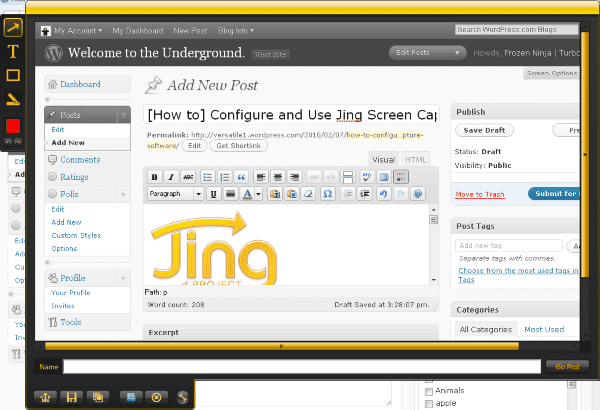Click the Undo arrow in editor toolbar
The image size is (600, 410).
coord(383,194)
